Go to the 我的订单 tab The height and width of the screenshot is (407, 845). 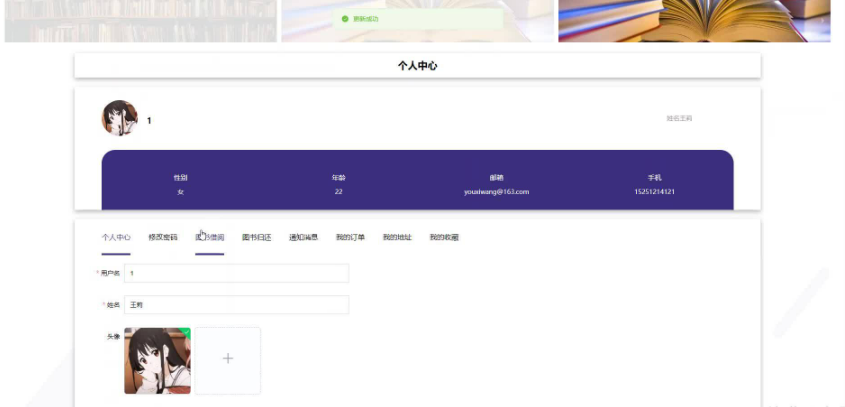[x=350, y=237]
